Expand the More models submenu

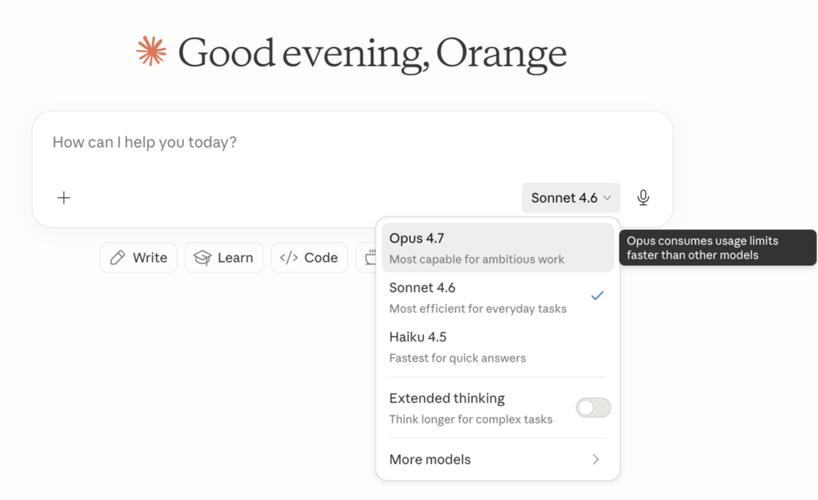pyautogui.click(x=498, y=459)
